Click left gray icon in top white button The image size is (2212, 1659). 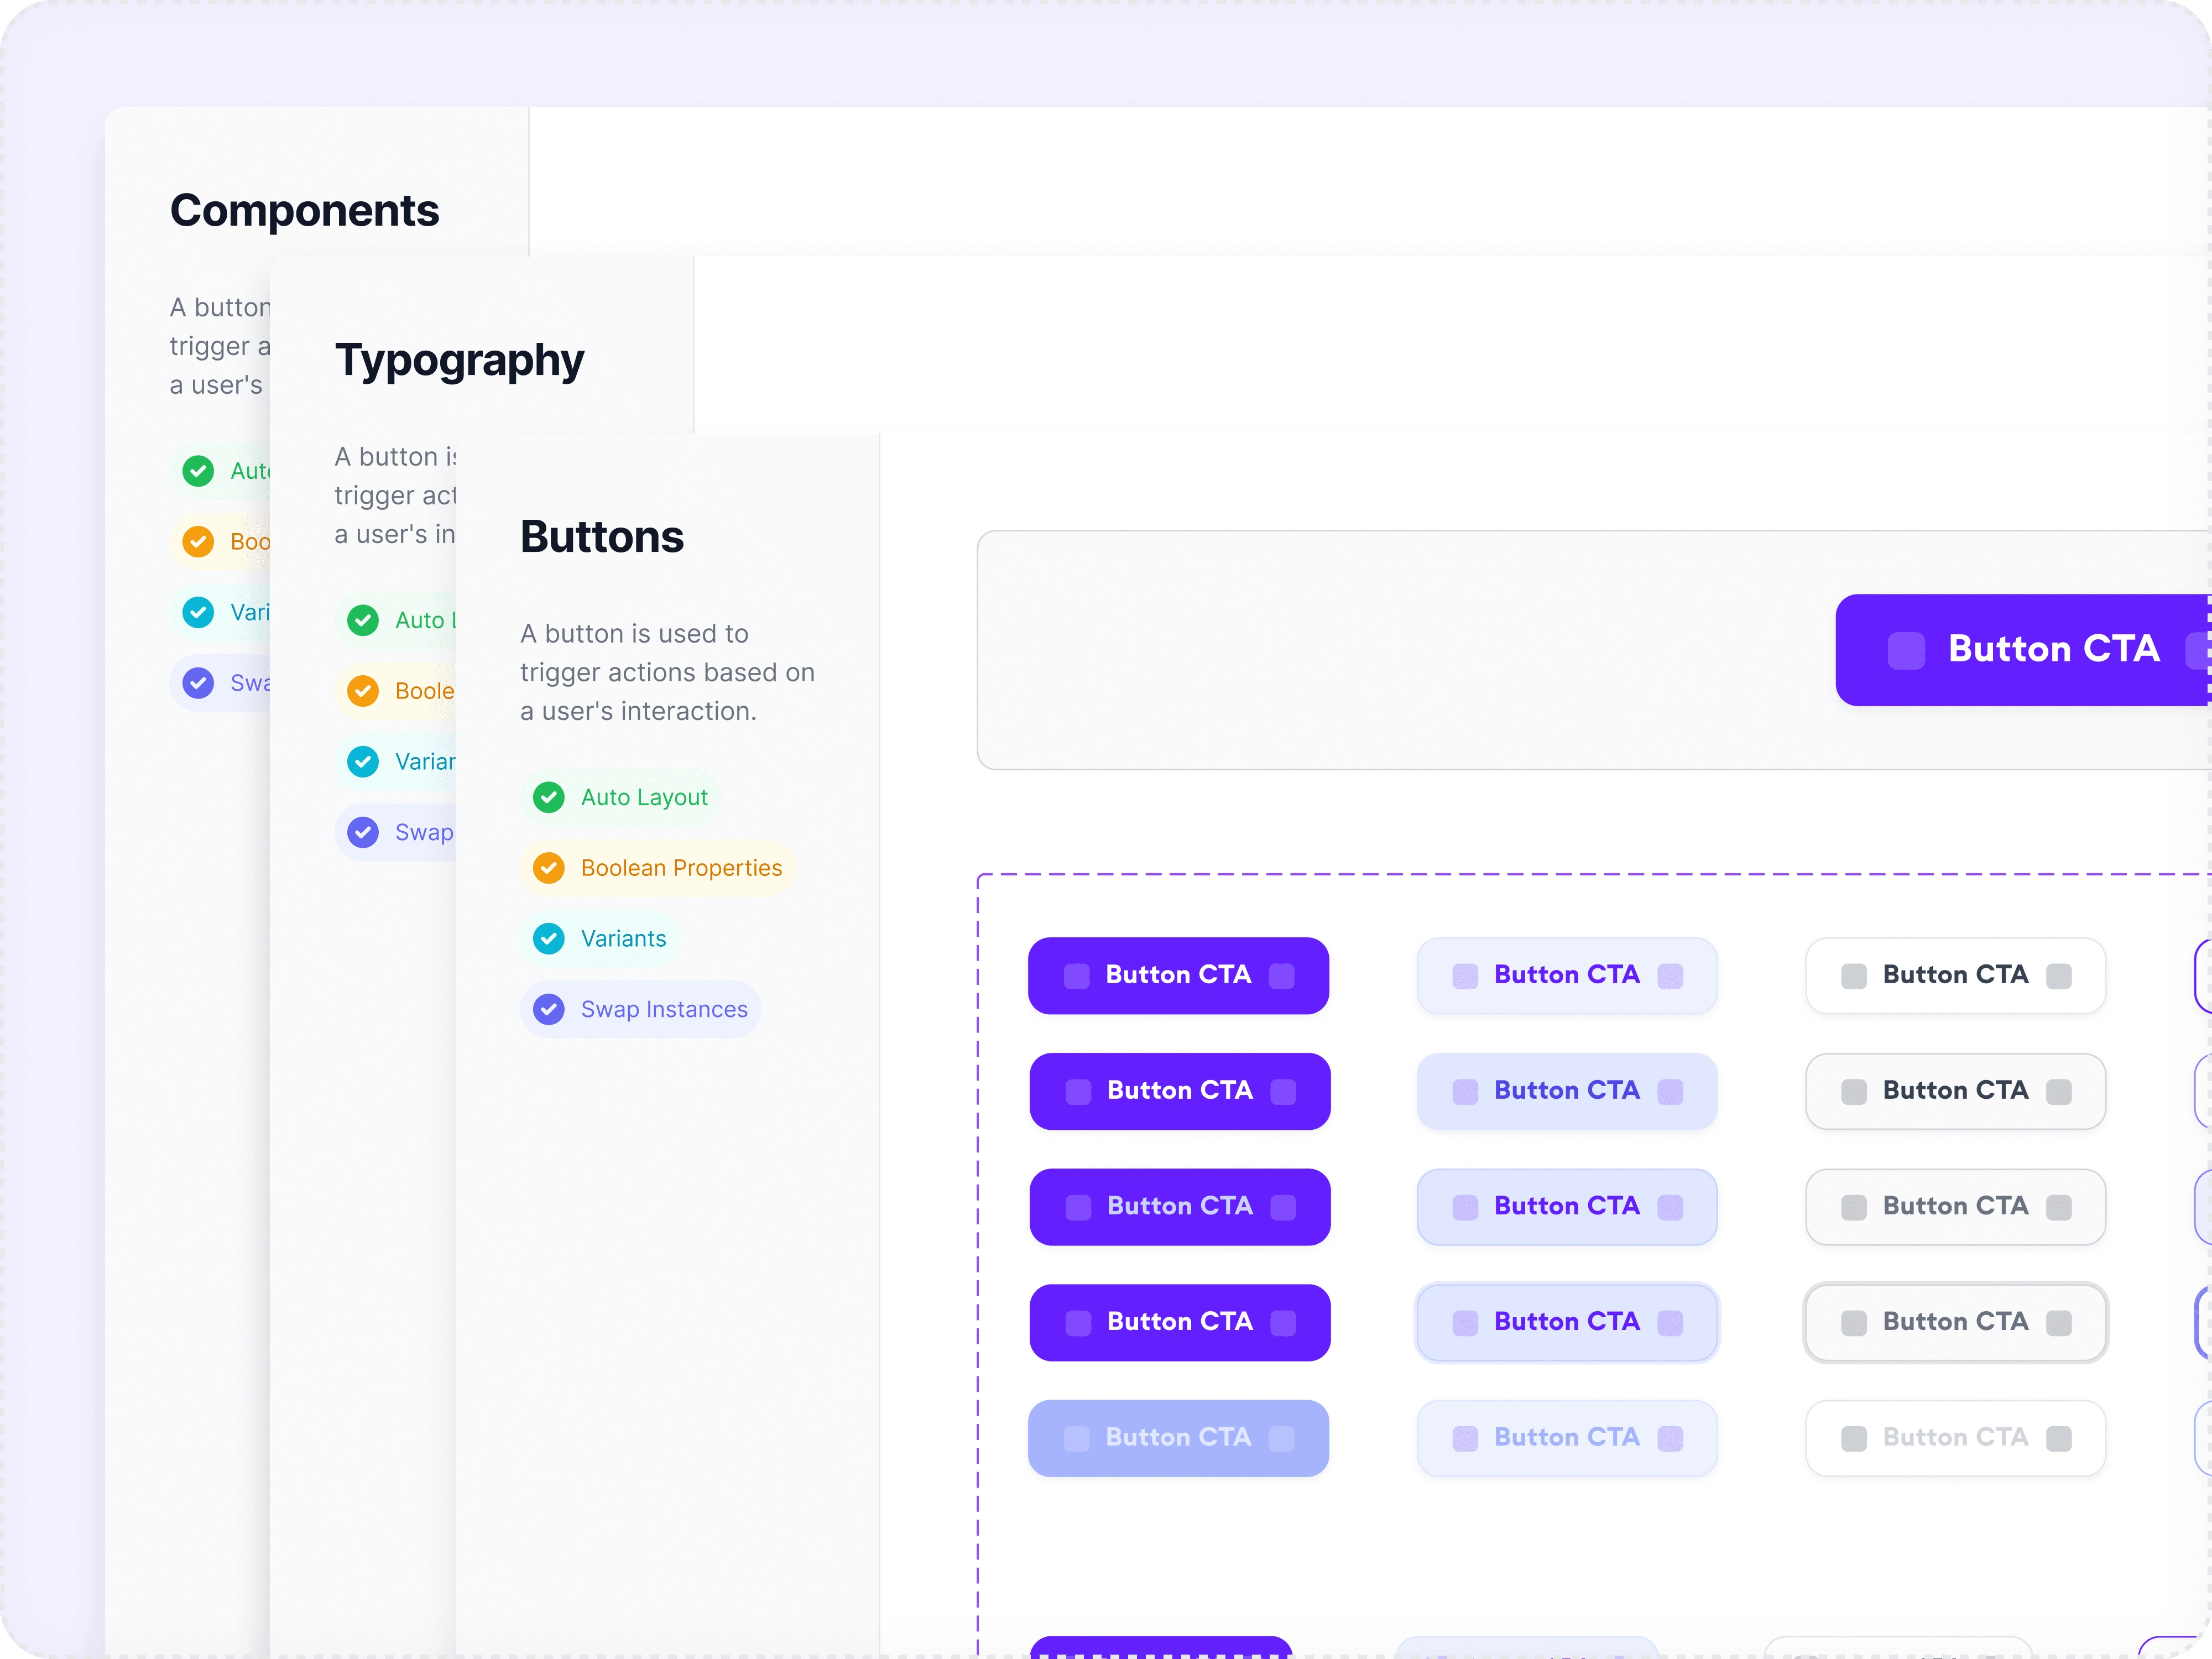point(1853,976)
